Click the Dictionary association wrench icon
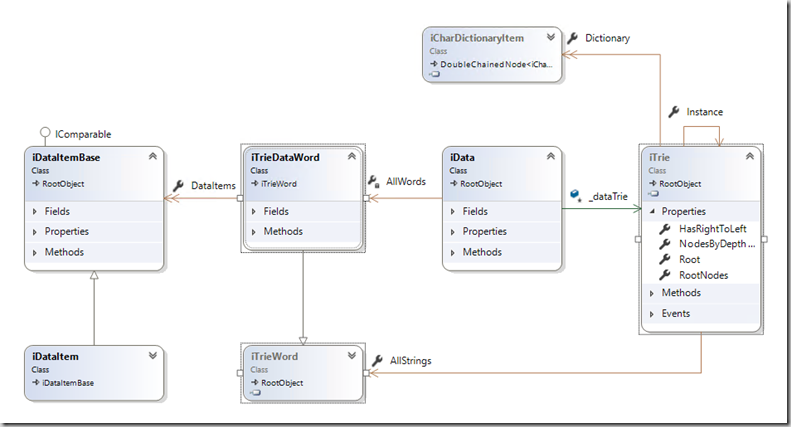The height and width of the screenshot is (427, 791). pyautogui.click(x=572, y=38)
